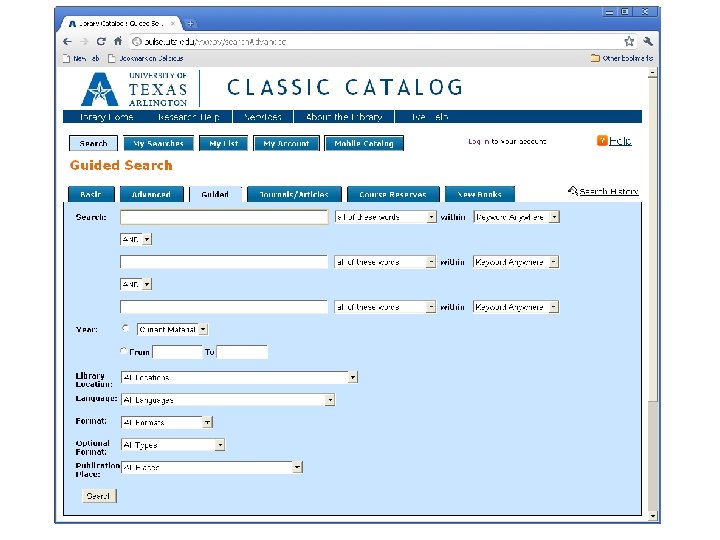Viewport: 720px width, 540px height.
Task: Open My List
Action: [x=224, y=143]
